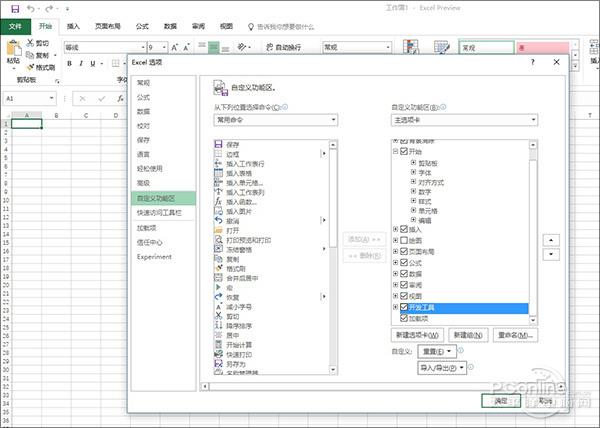
Task: Click the 确定 (OK) button
Action: [x=501, y=399]
